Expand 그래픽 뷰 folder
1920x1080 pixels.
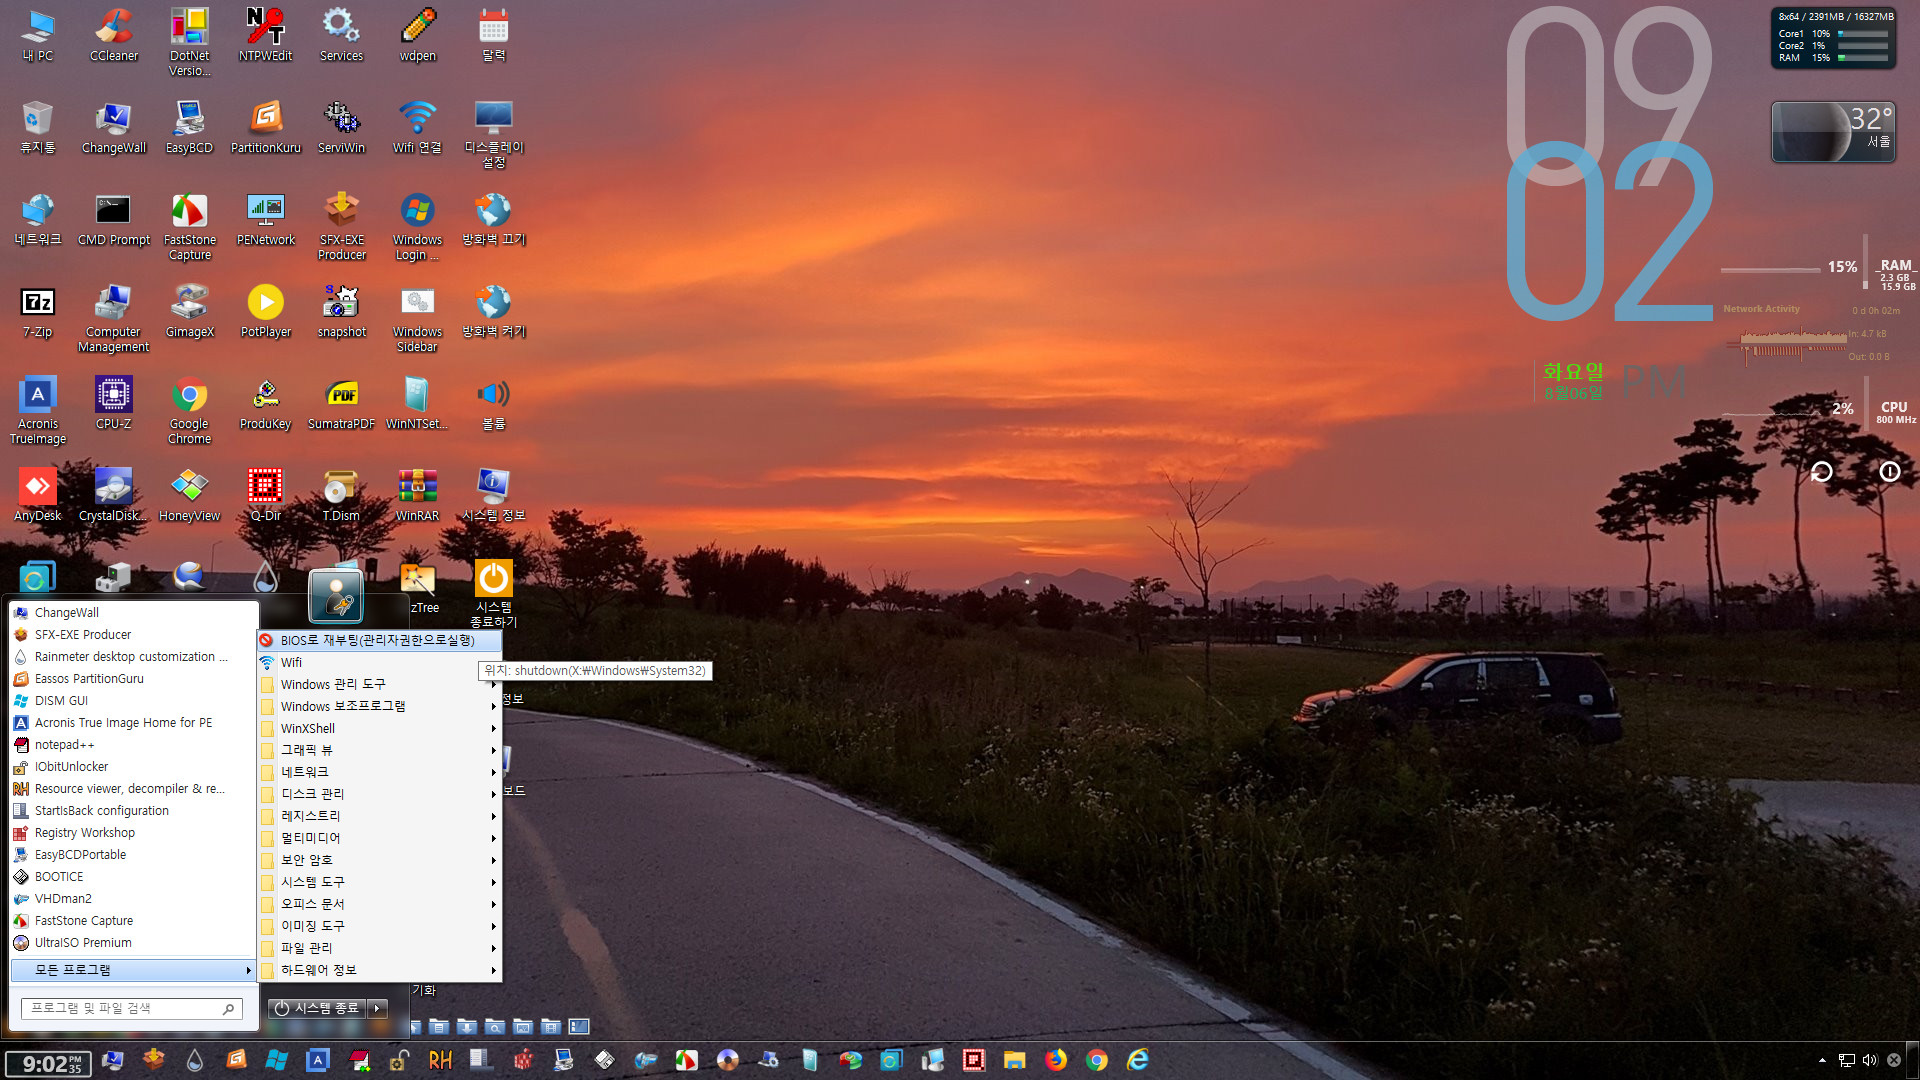click(x=380, y=750)
